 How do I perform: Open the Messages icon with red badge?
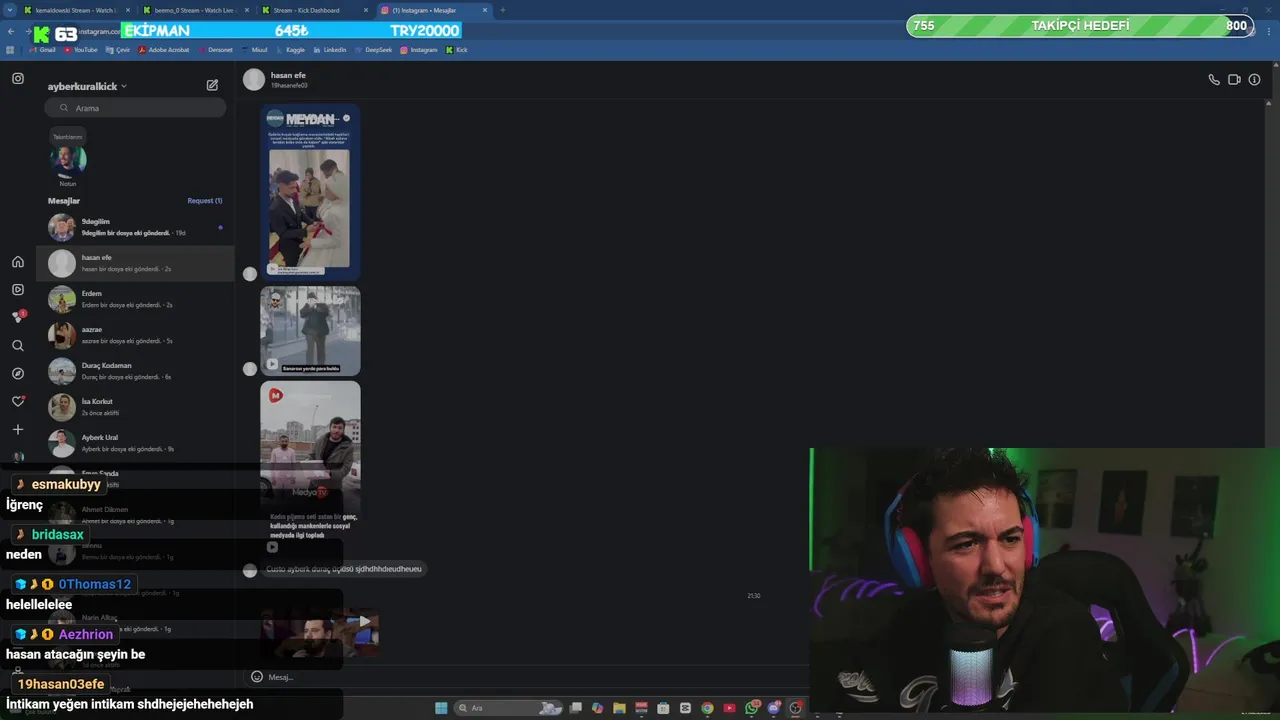click(18, 317)
